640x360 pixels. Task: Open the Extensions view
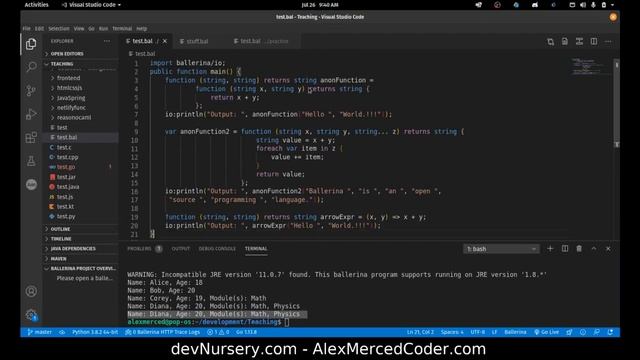point(31,138)
